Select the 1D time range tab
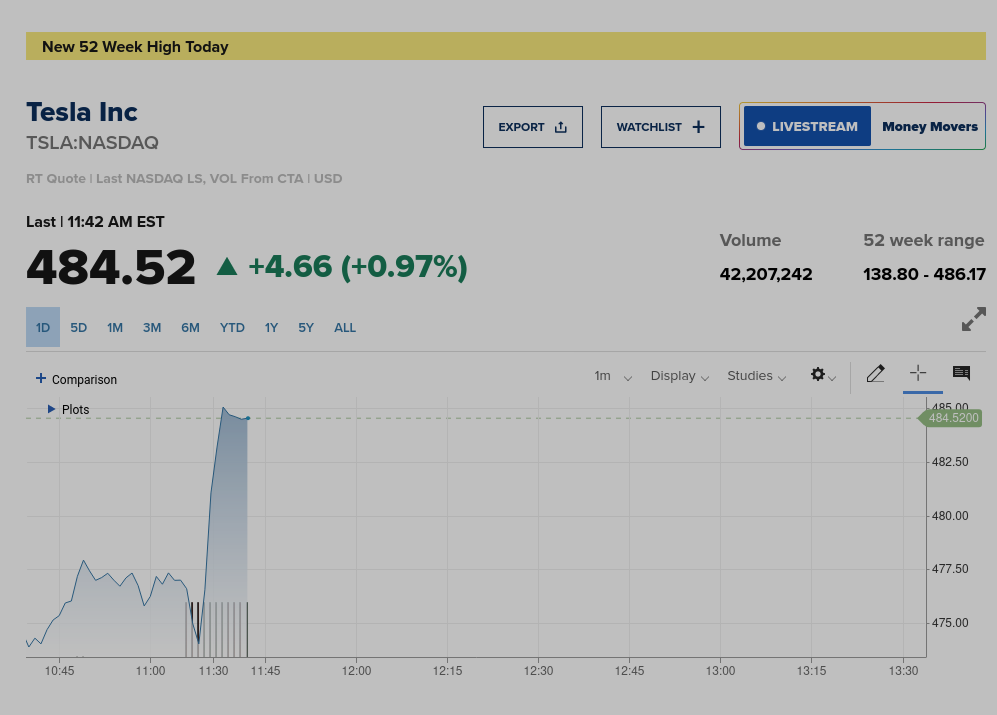This screenshot has height=715, width=997. pos(43,328)
